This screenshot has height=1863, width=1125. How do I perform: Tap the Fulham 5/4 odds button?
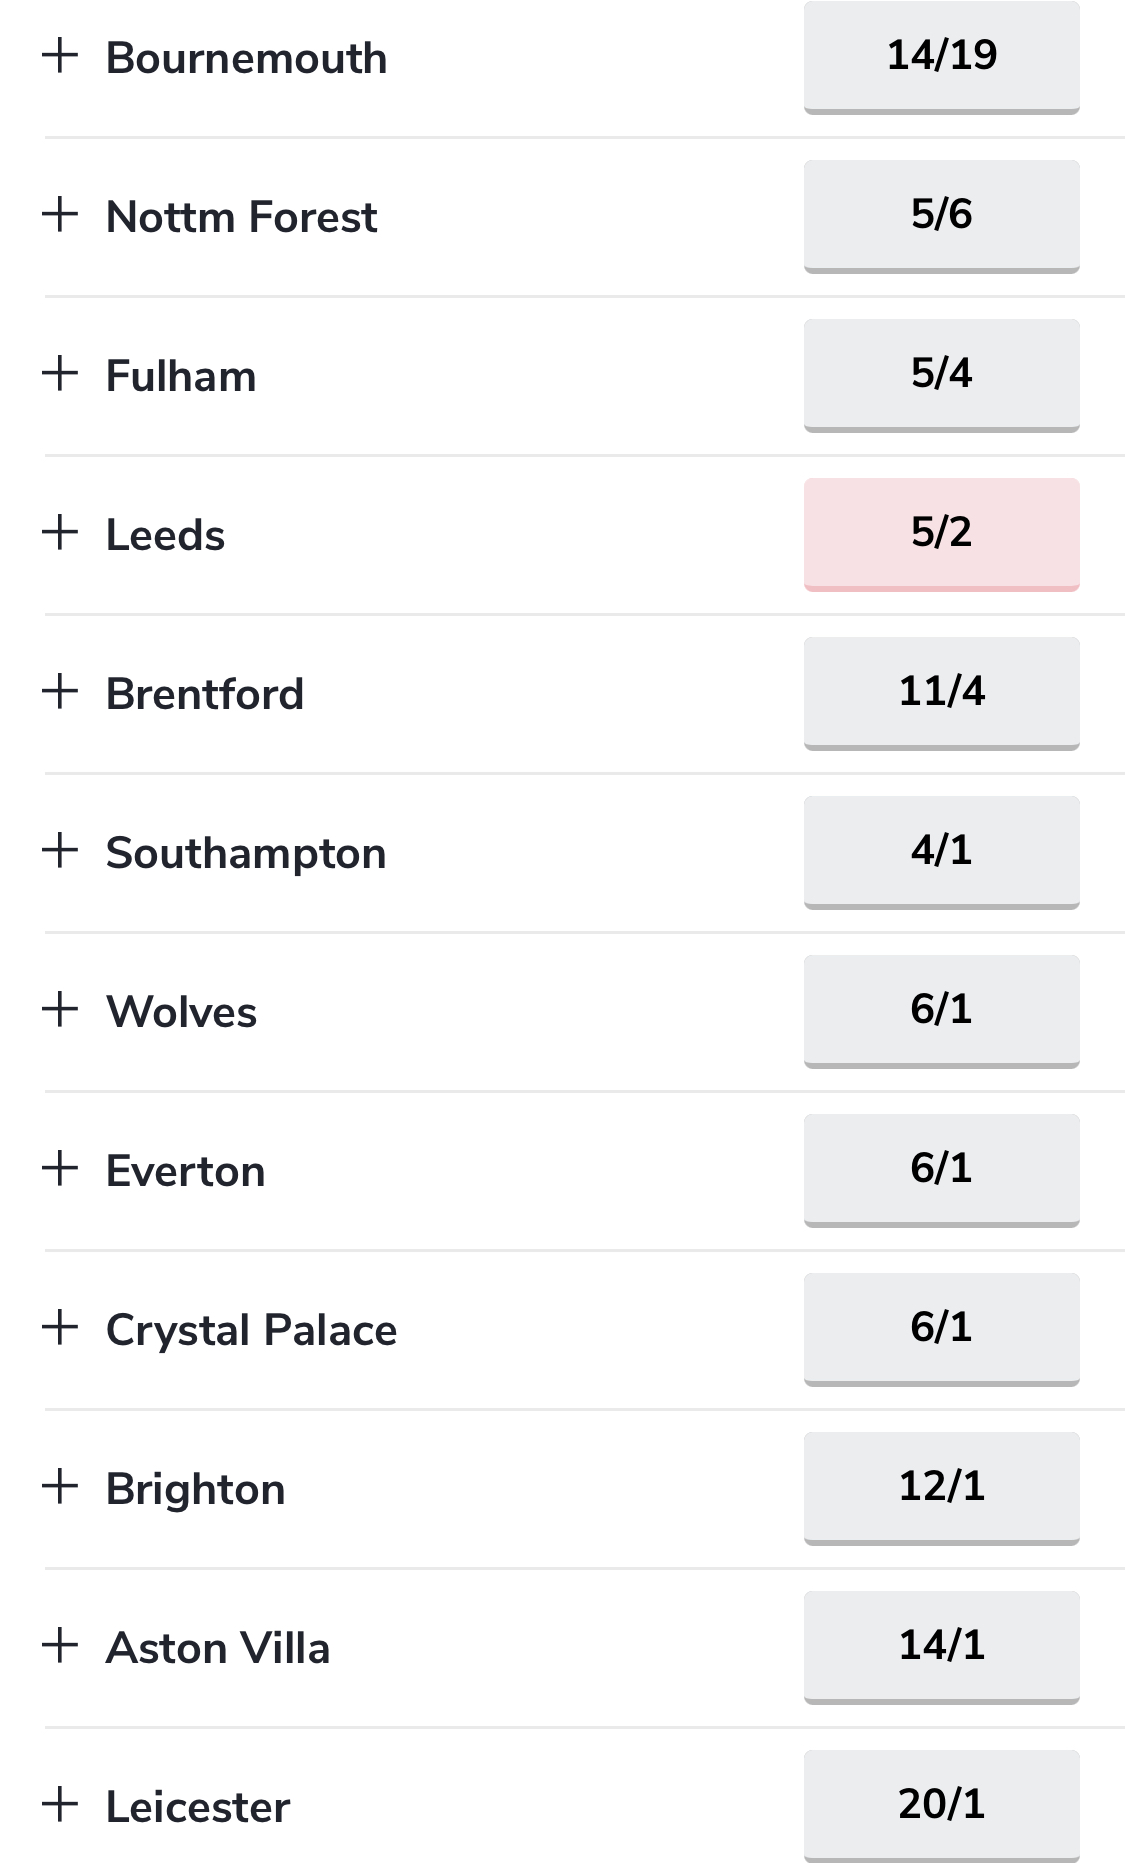(x=942, y=375)
